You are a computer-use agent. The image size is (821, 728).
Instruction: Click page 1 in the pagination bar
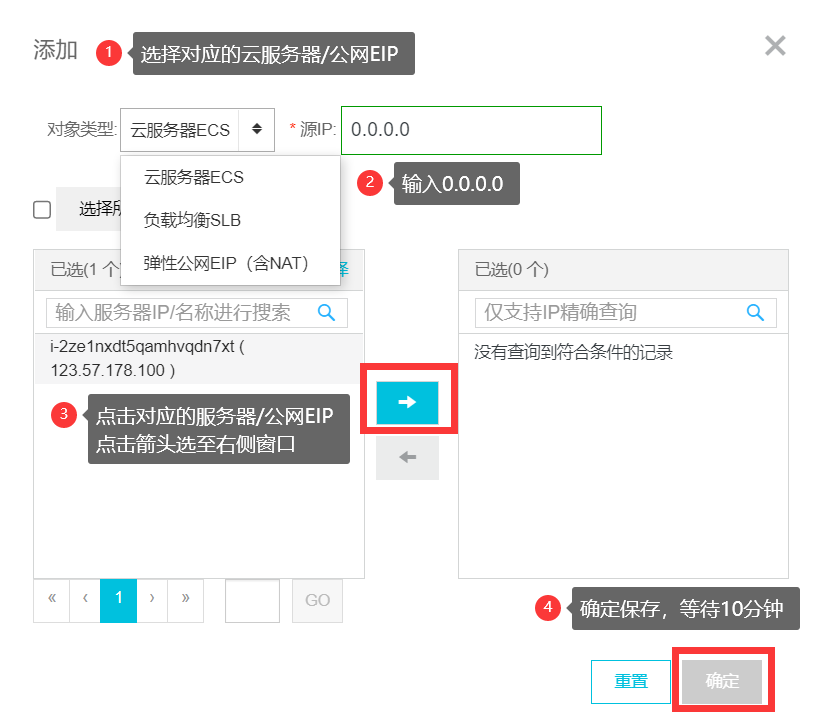click(x=119, y=600)
